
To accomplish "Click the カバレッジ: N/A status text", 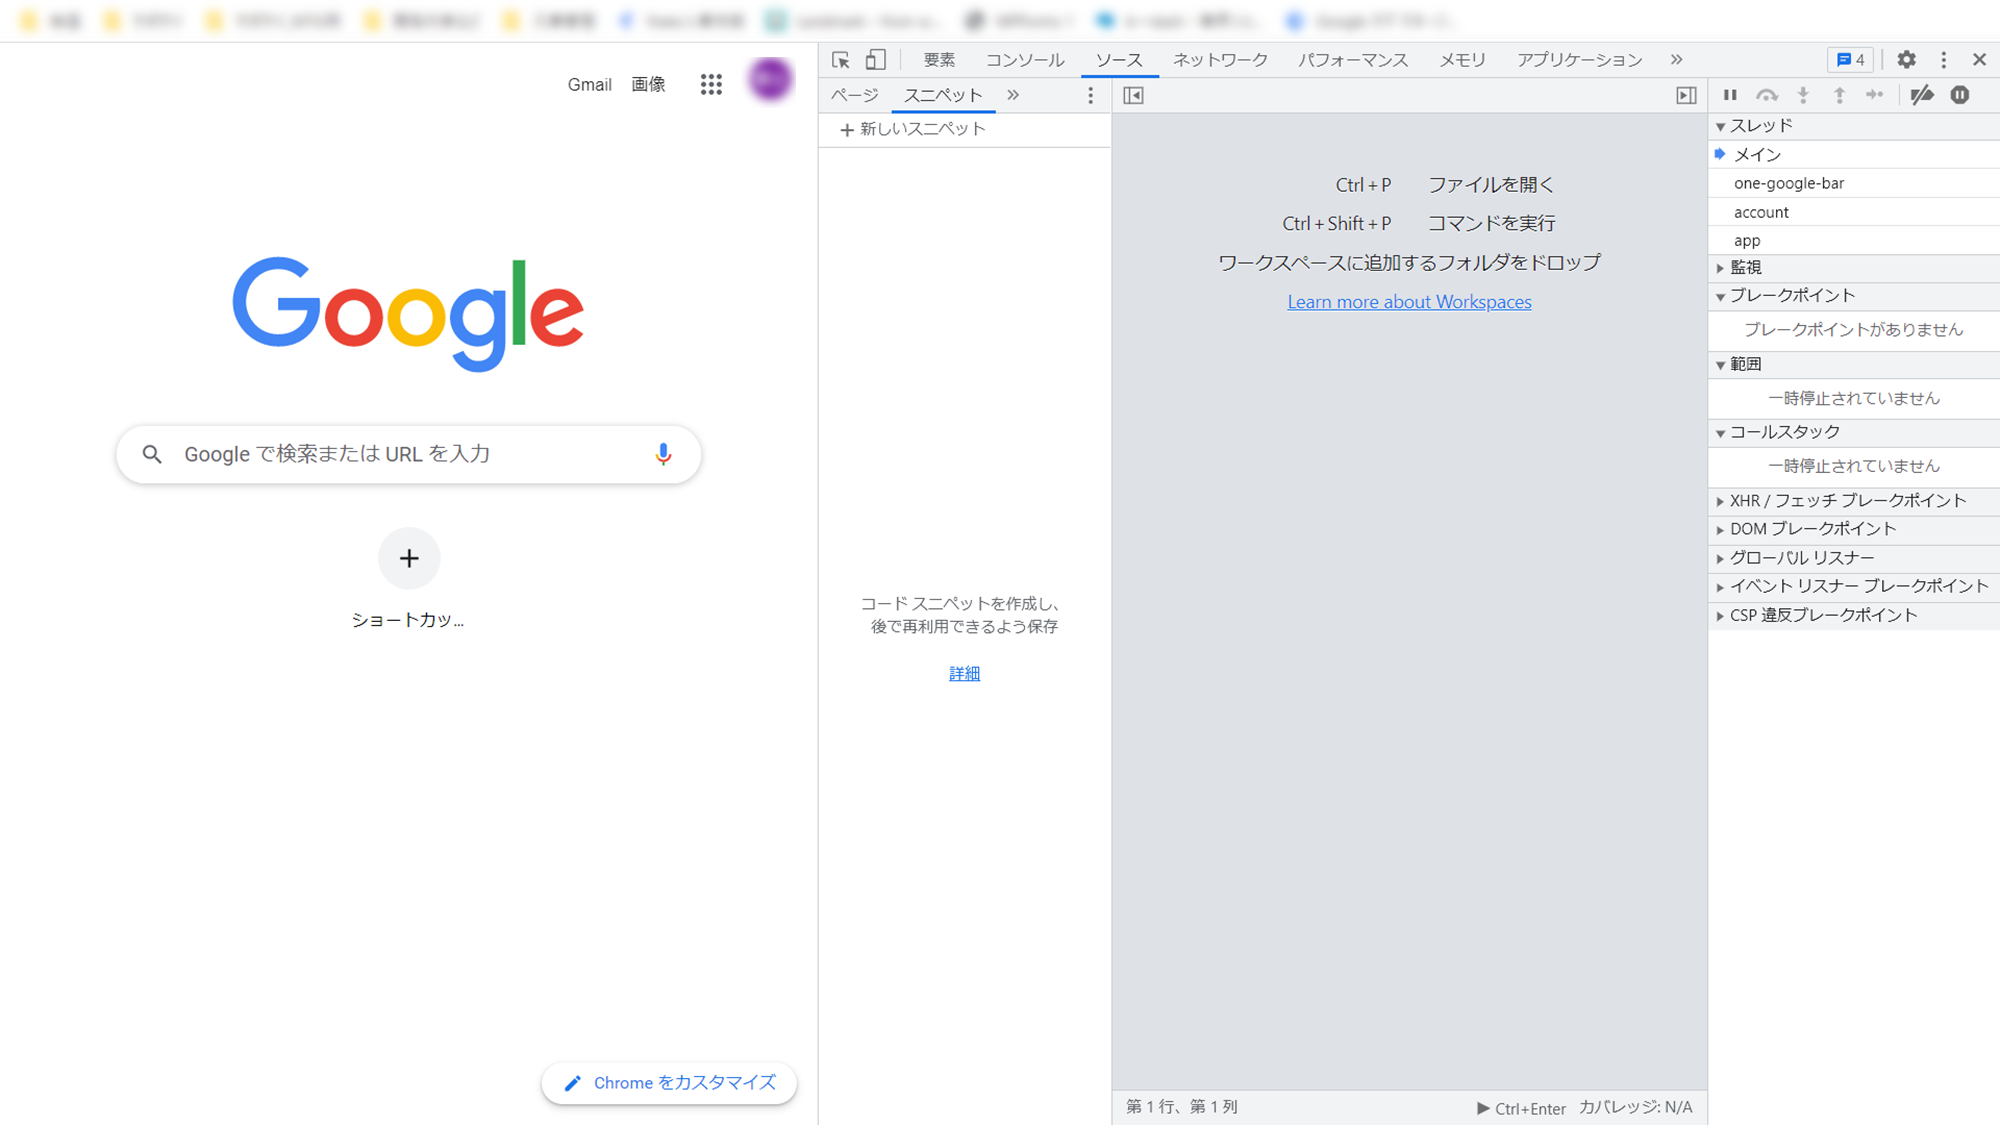I will click(1635, 1107).
